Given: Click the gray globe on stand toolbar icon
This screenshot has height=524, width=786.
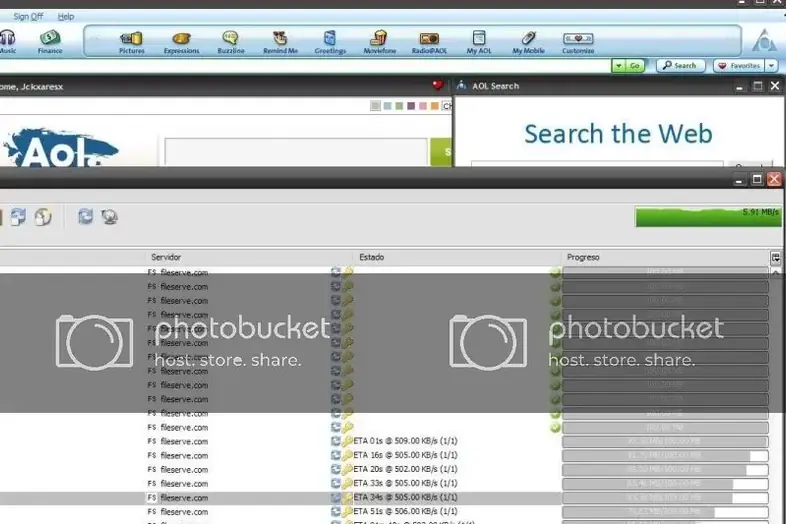Looking at the screenshot, I should 109,217.
